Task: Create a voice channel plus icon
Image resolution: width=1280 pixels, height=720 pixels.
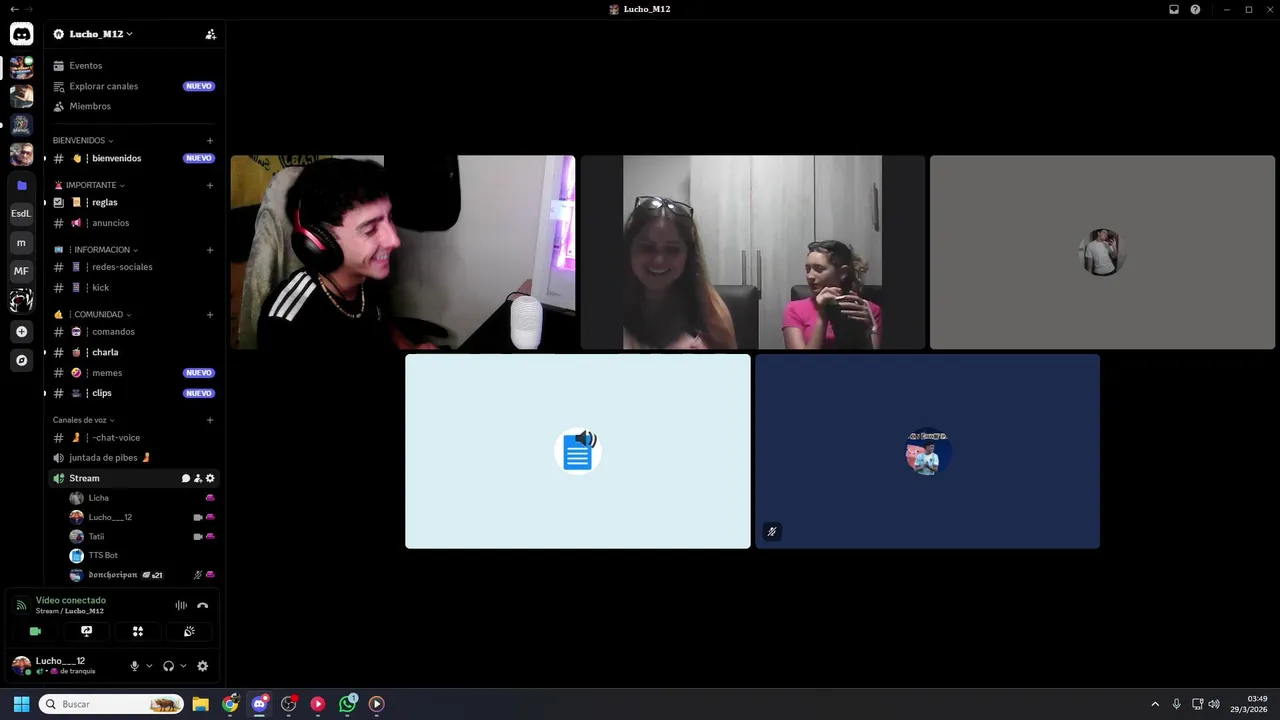Action: (210, 420)
